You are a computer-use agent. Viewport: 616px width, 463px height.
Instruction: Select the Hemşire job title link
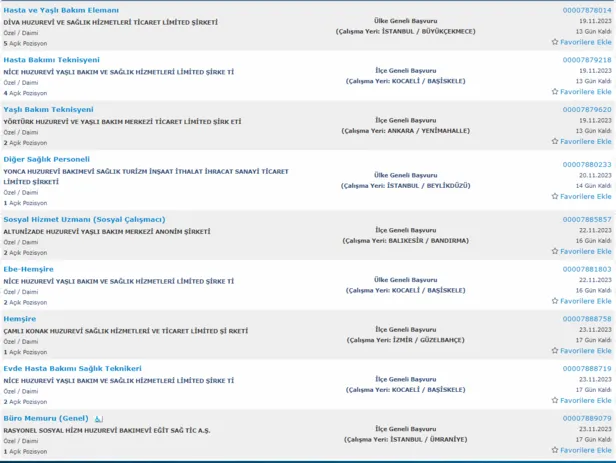pos(21,318)
